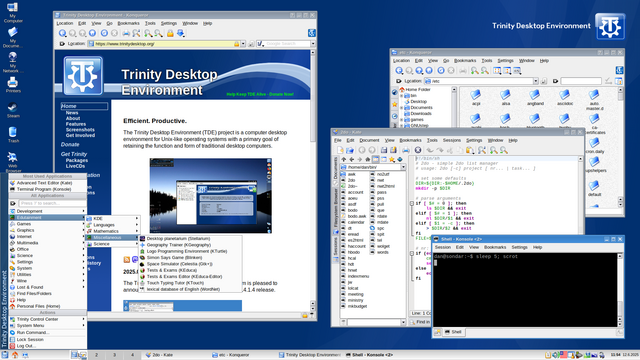Screen dimensions: 640x360
Task: Click the Save icon in Kate toolbar
Action: 384,150
